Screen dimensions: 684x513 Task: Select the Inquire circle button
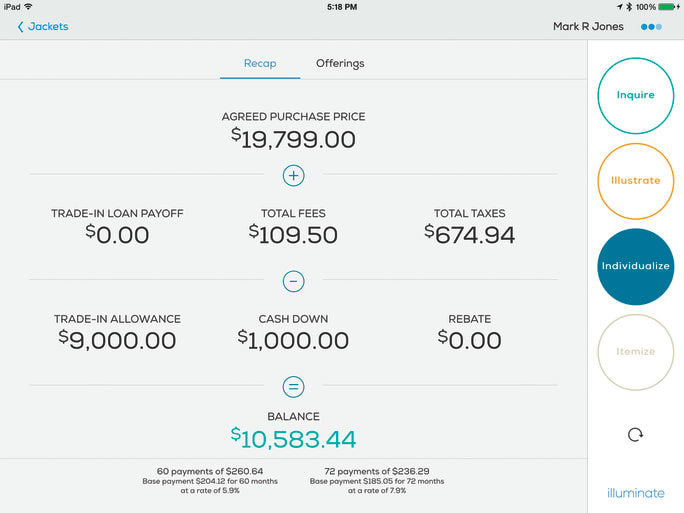pos(635,95)
